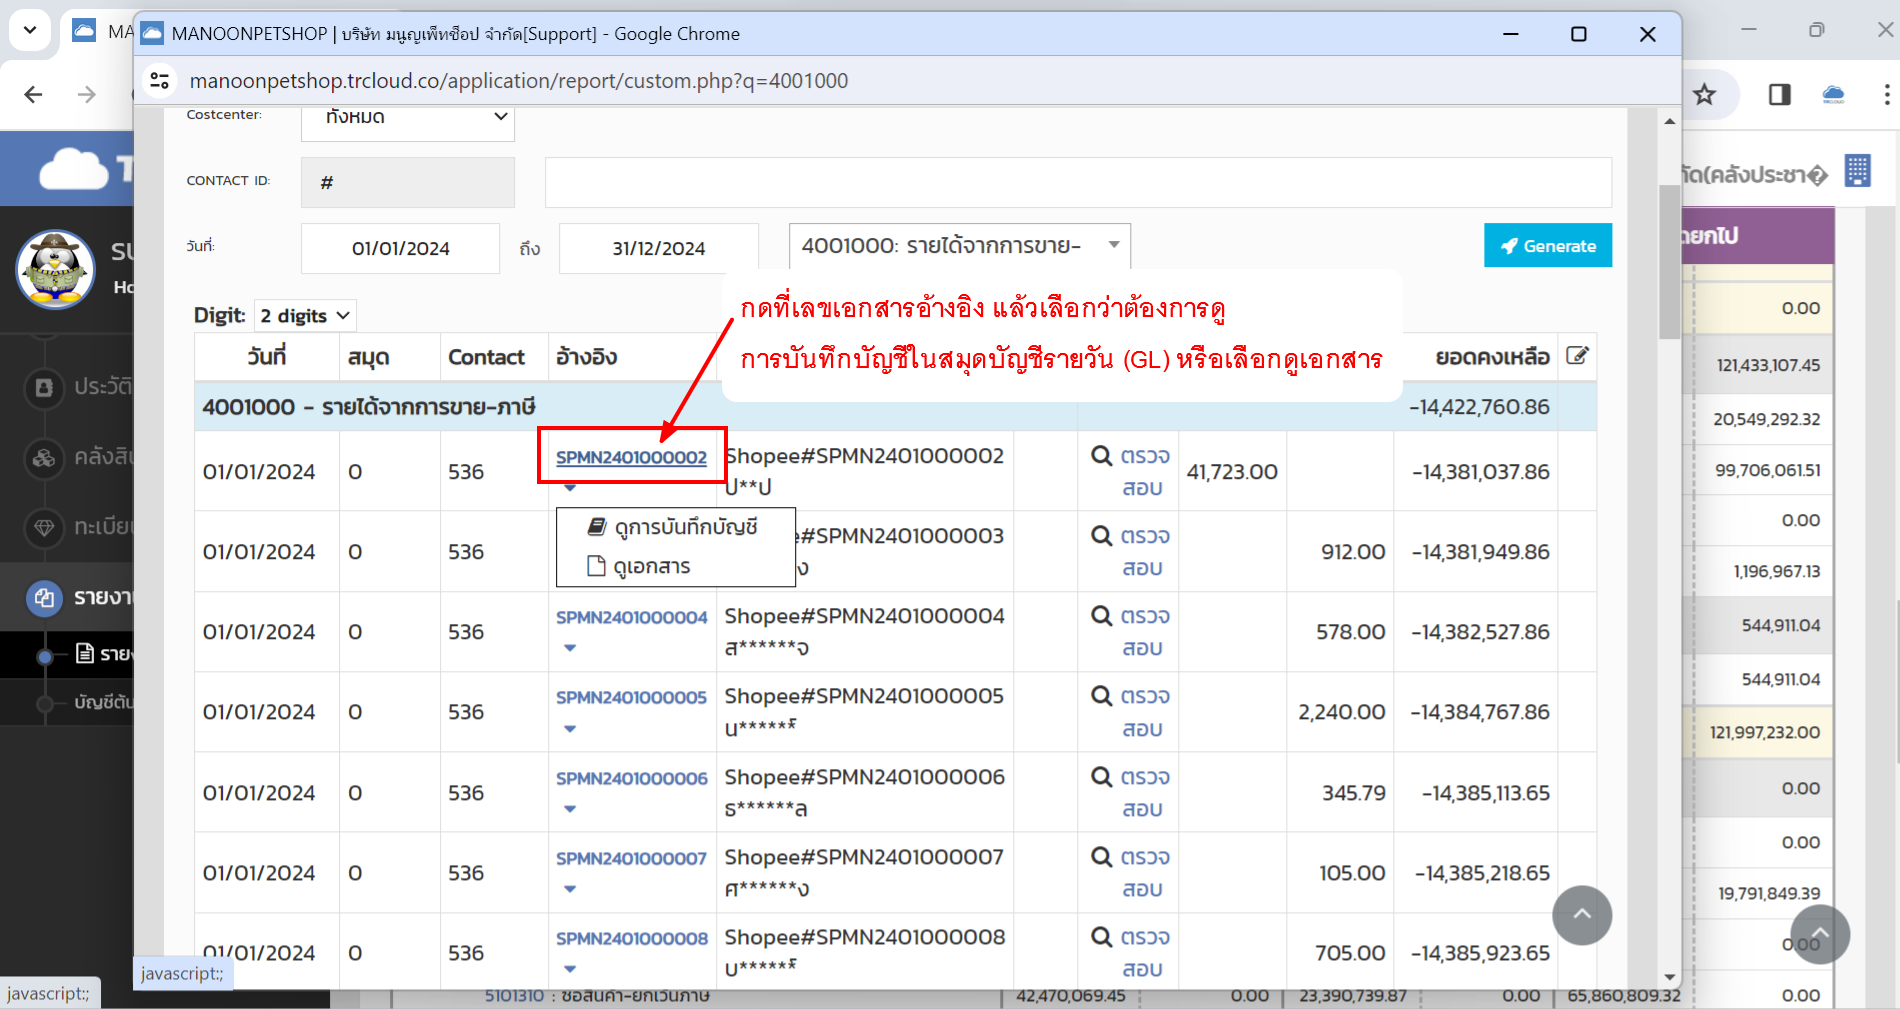This screenshot has height=1009, width=1900.
Task: Select ดูเอกสาร menu entry
Action: pyautogui.click(x=675, y=566)
